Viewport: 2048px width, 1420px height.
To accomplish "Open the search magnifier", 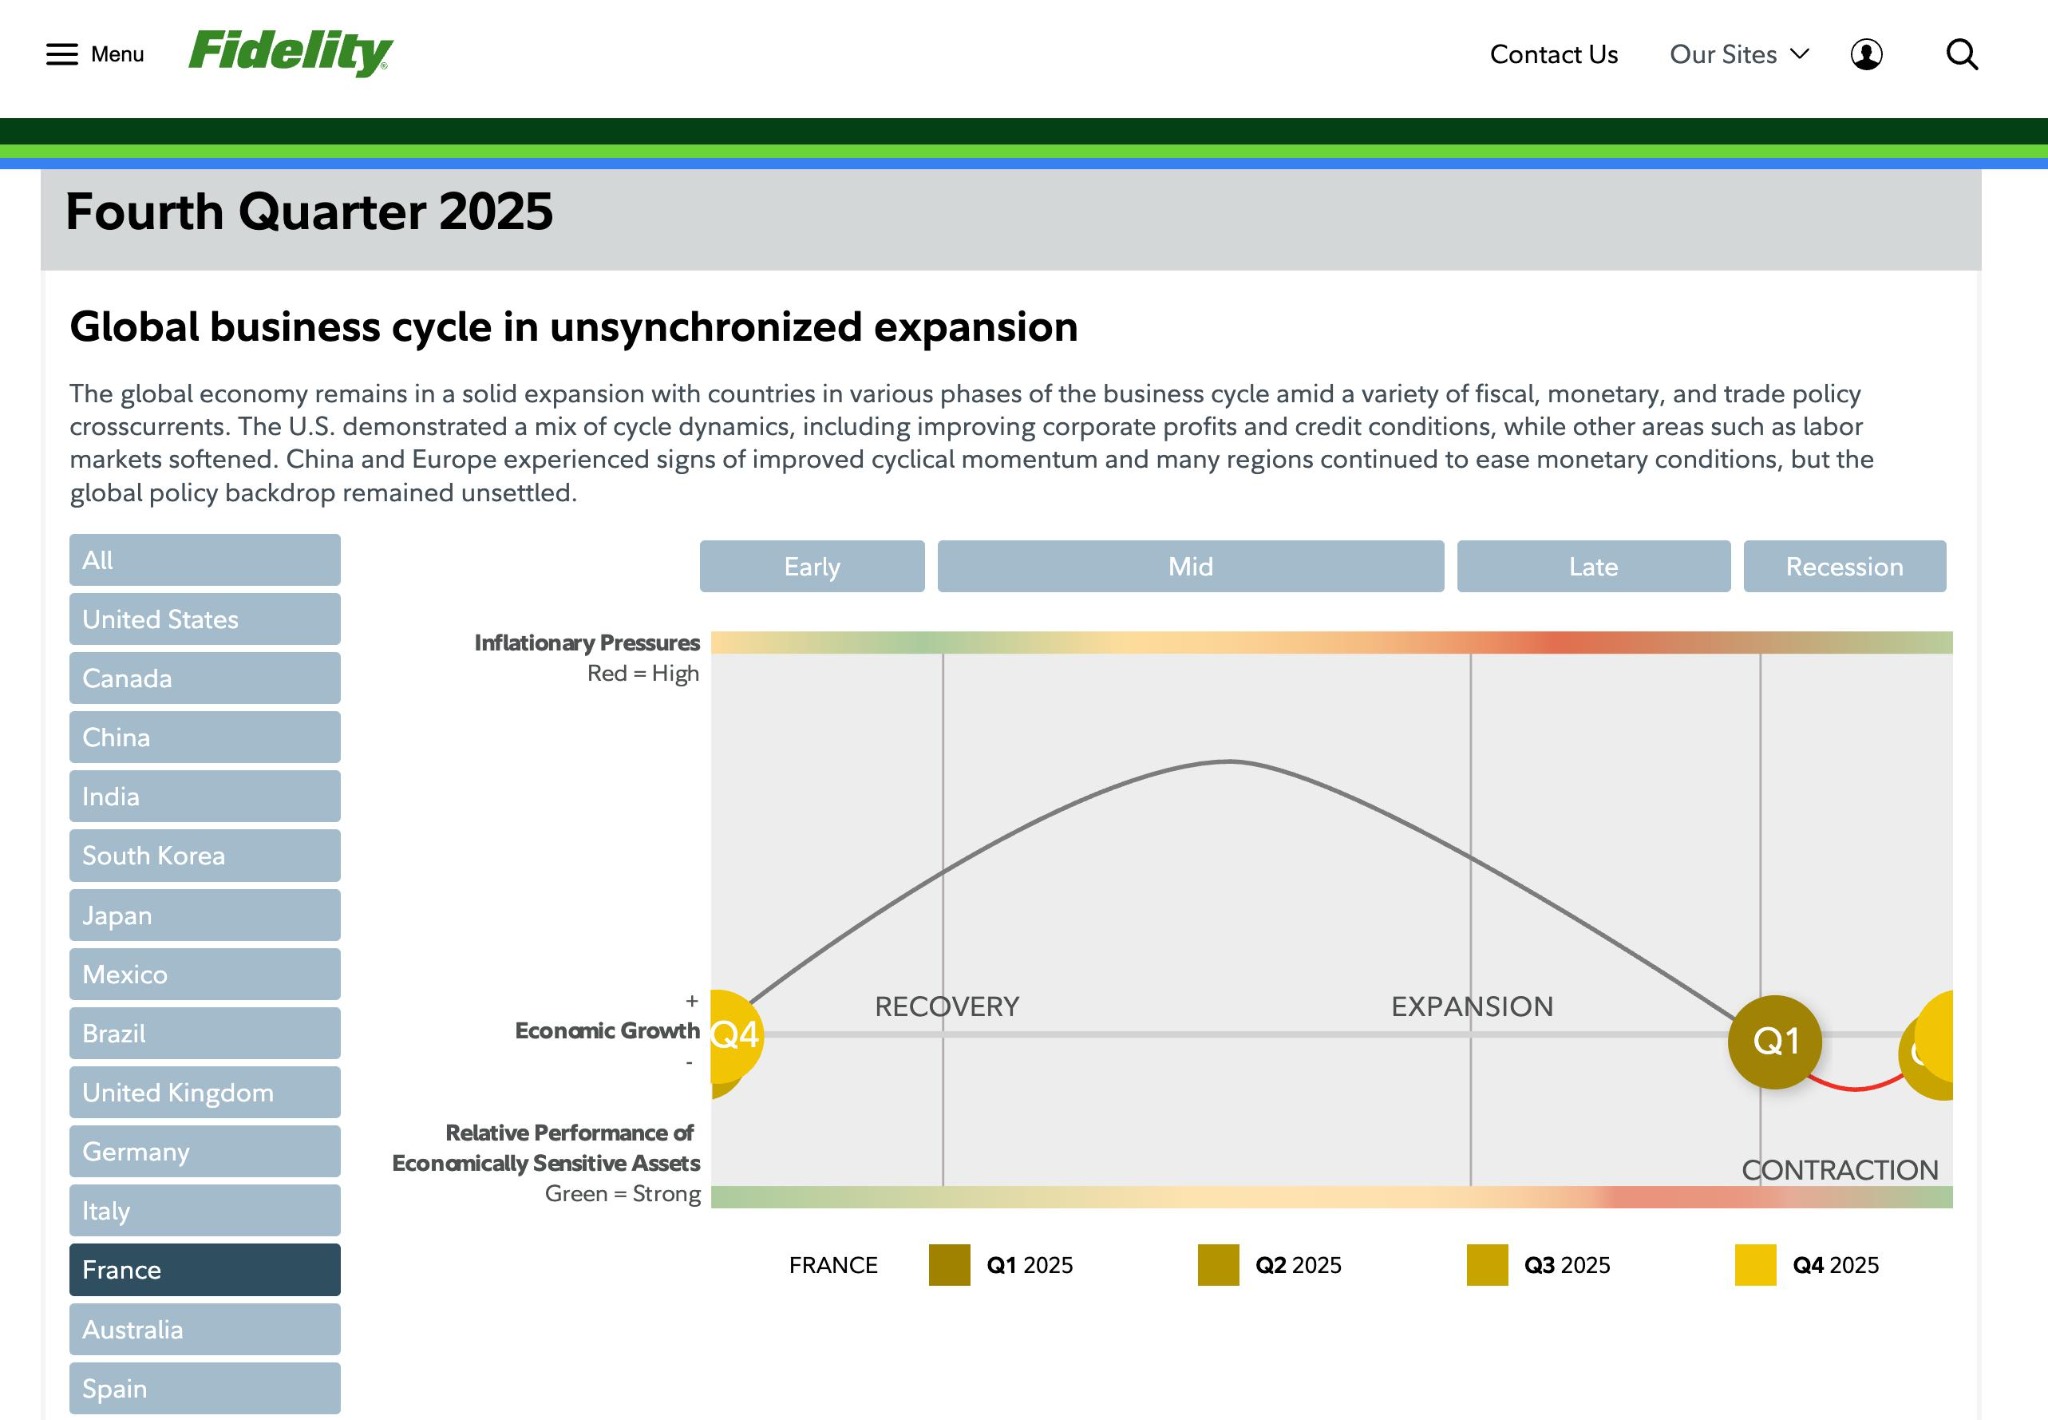I will tap(1961, 54).
